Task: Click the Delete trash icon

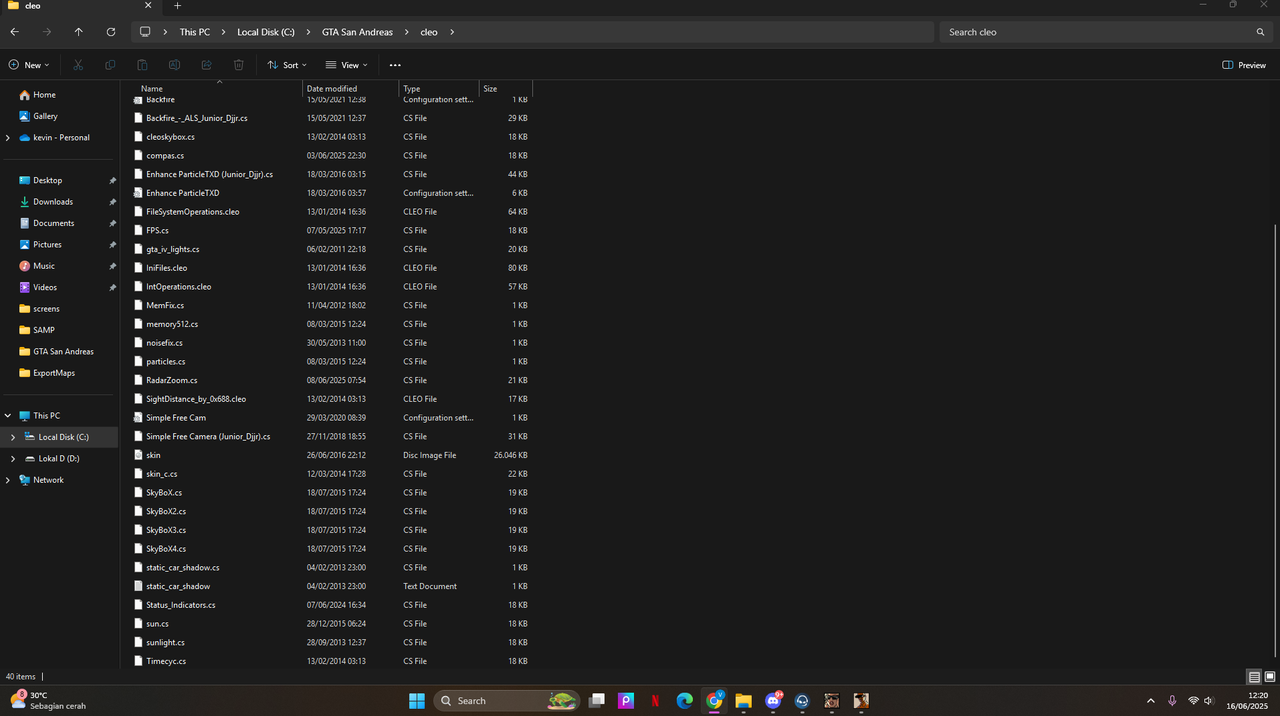Action: [x=238, y=65]
